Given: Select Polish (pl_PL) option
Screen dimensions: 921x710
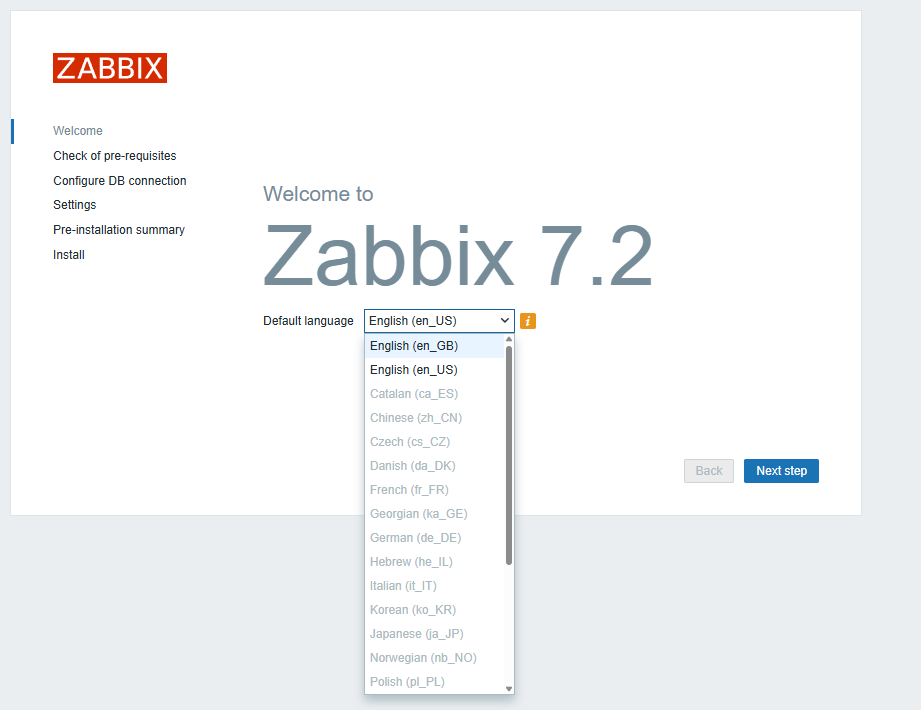Looking at the screenshot, I should 435,682.
